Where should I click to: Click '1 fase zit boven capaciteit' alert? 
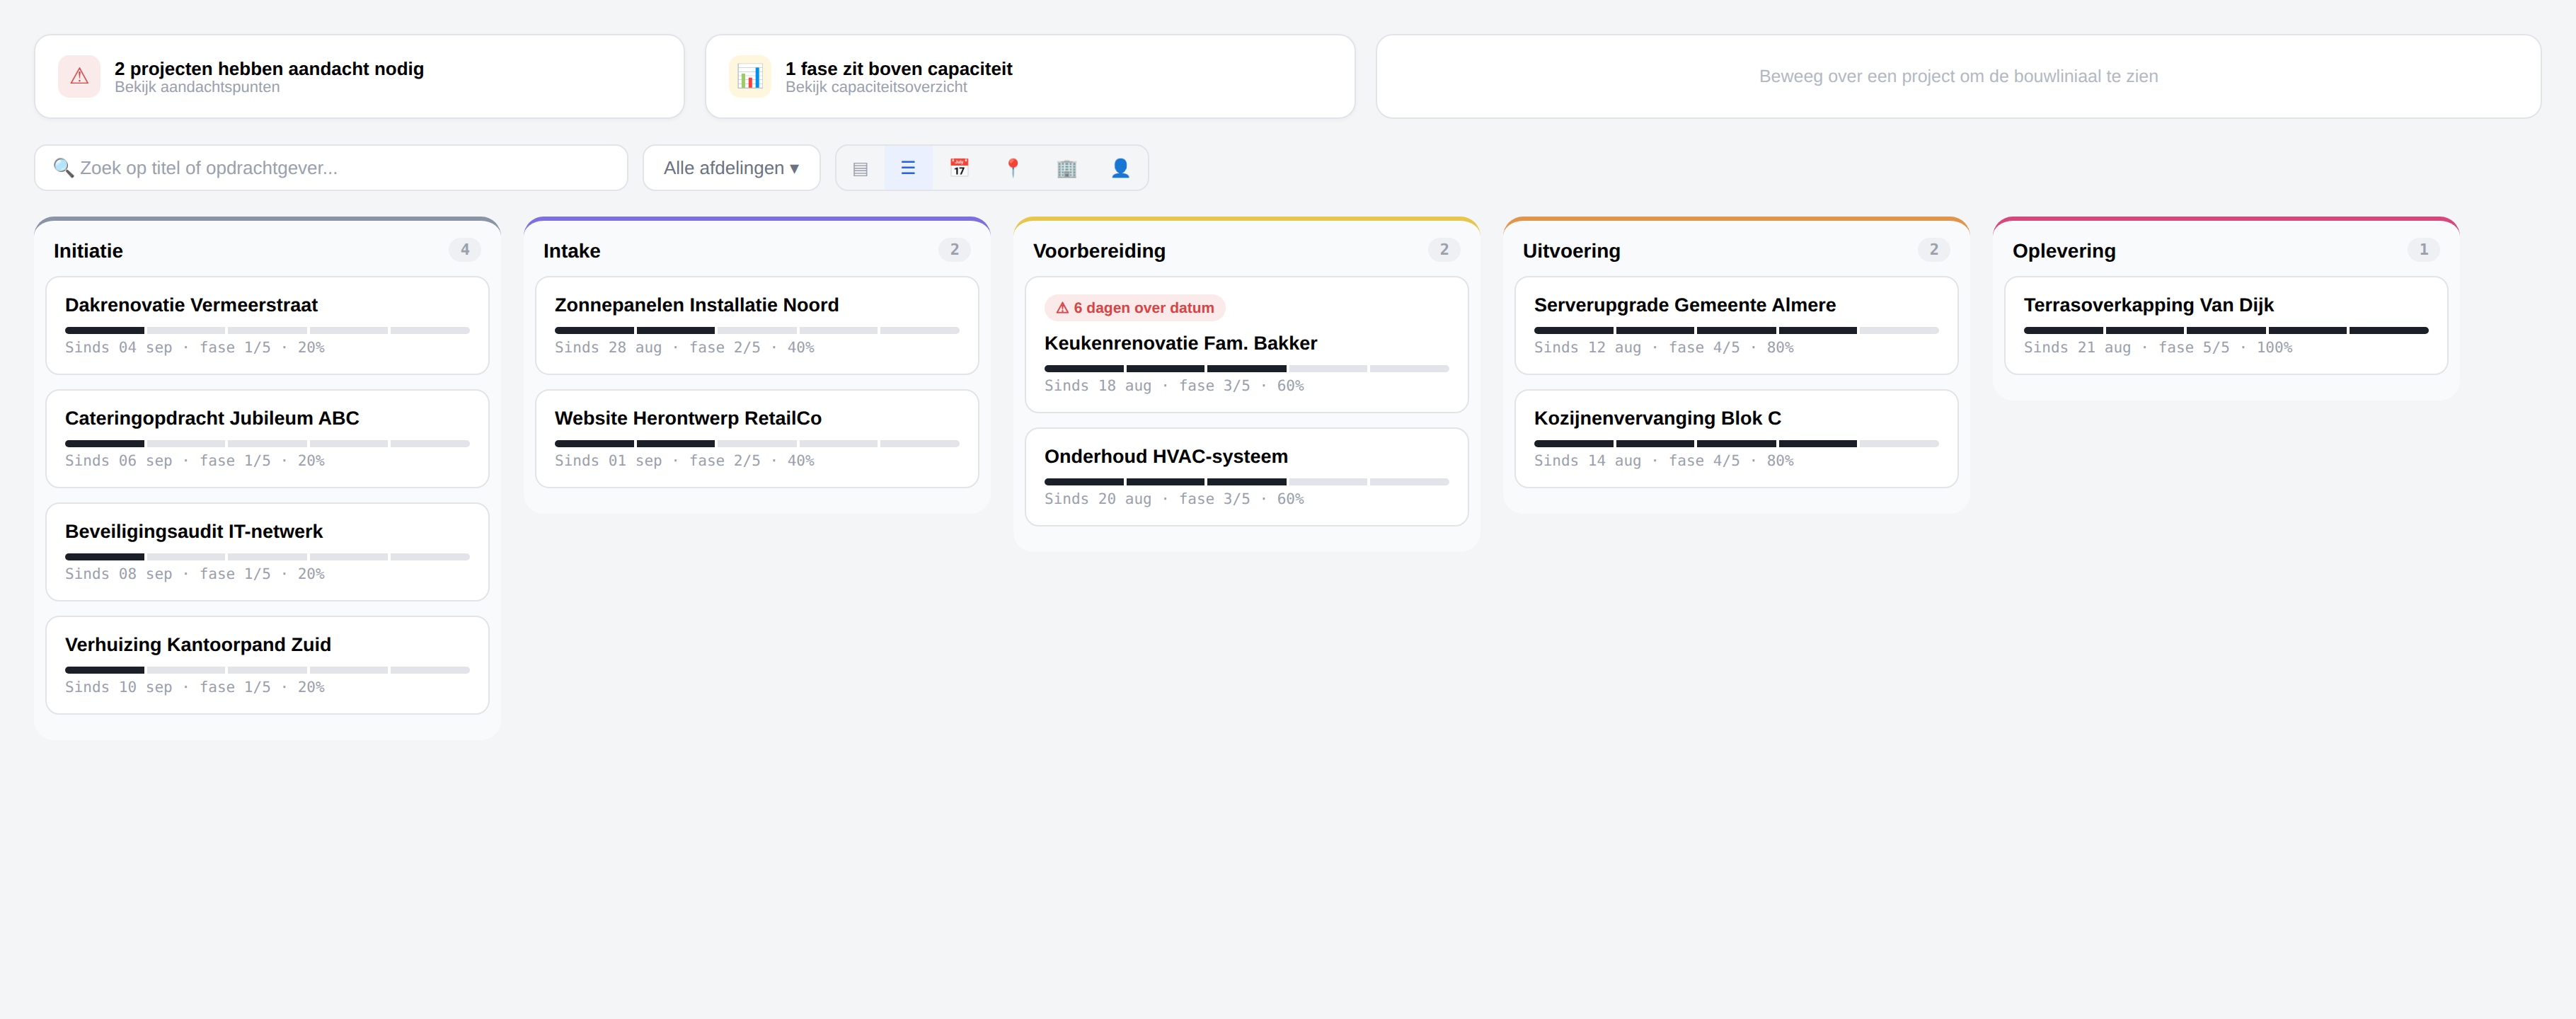pos(1030,76)
